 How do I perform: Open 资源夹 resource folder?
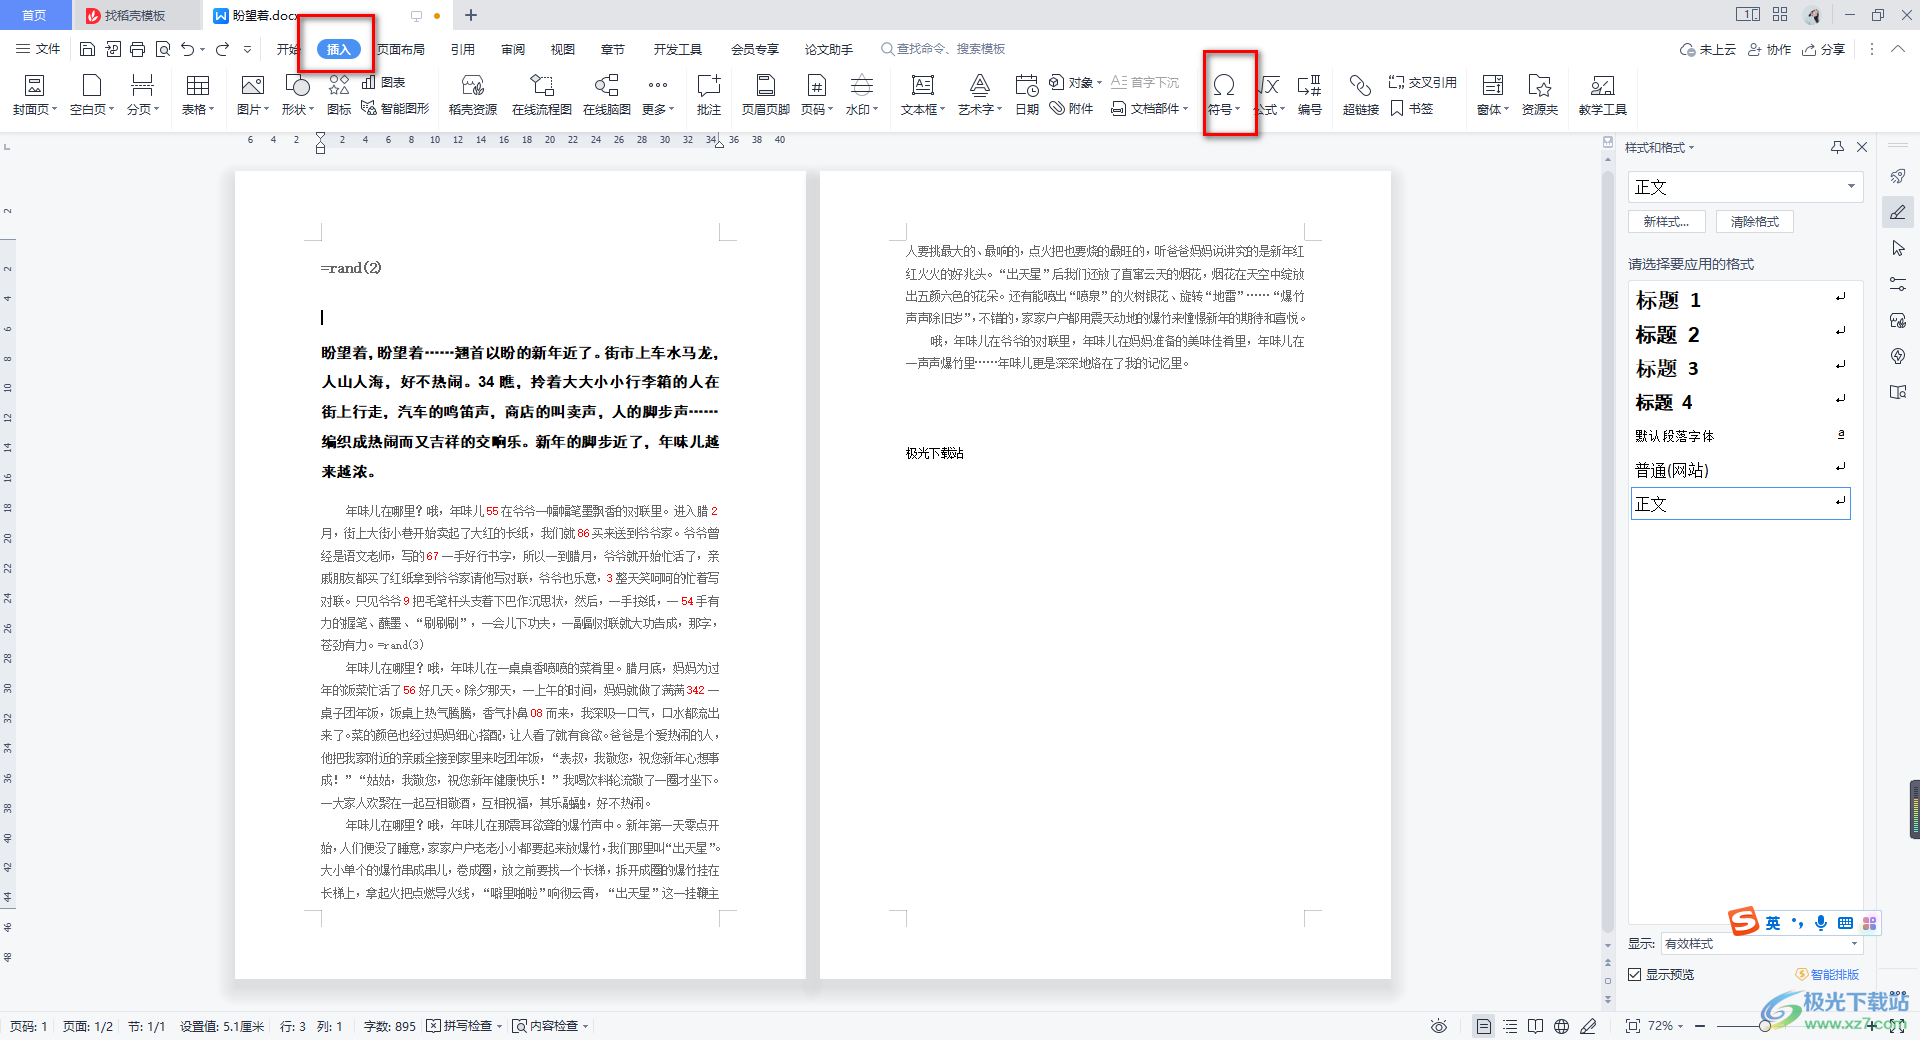click(x=1540, y=95)
